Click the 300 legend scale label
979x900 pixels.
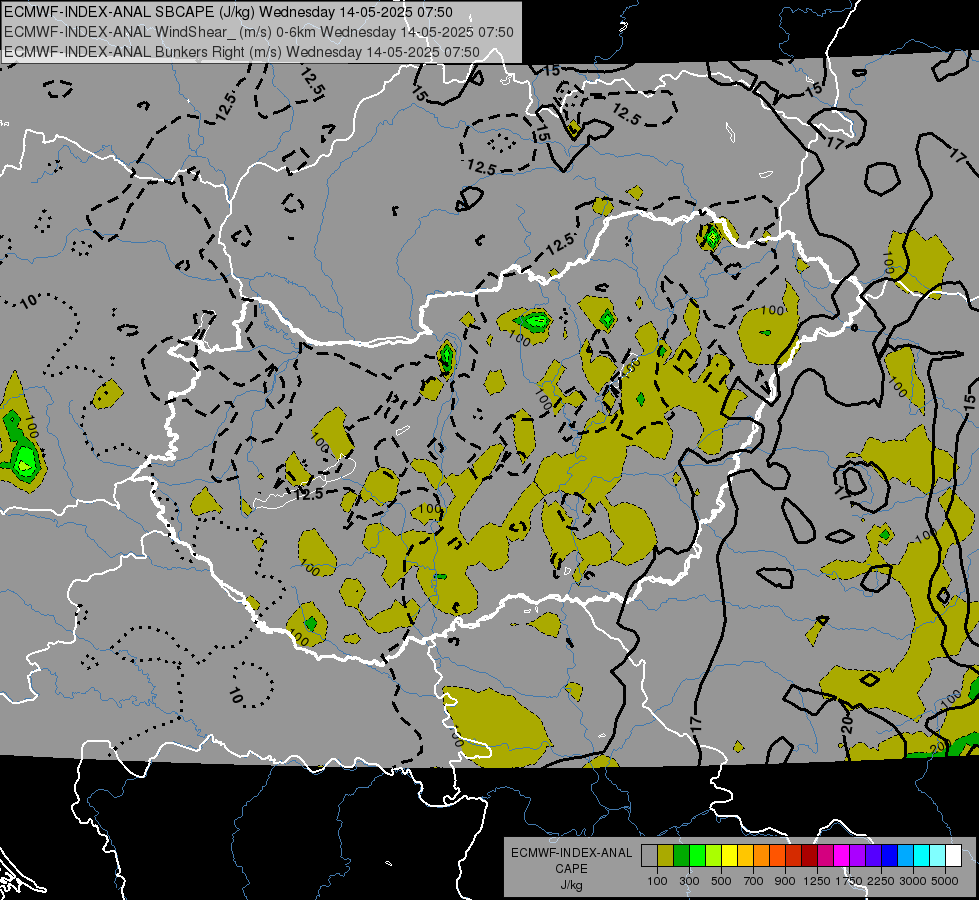click(689, 881)
